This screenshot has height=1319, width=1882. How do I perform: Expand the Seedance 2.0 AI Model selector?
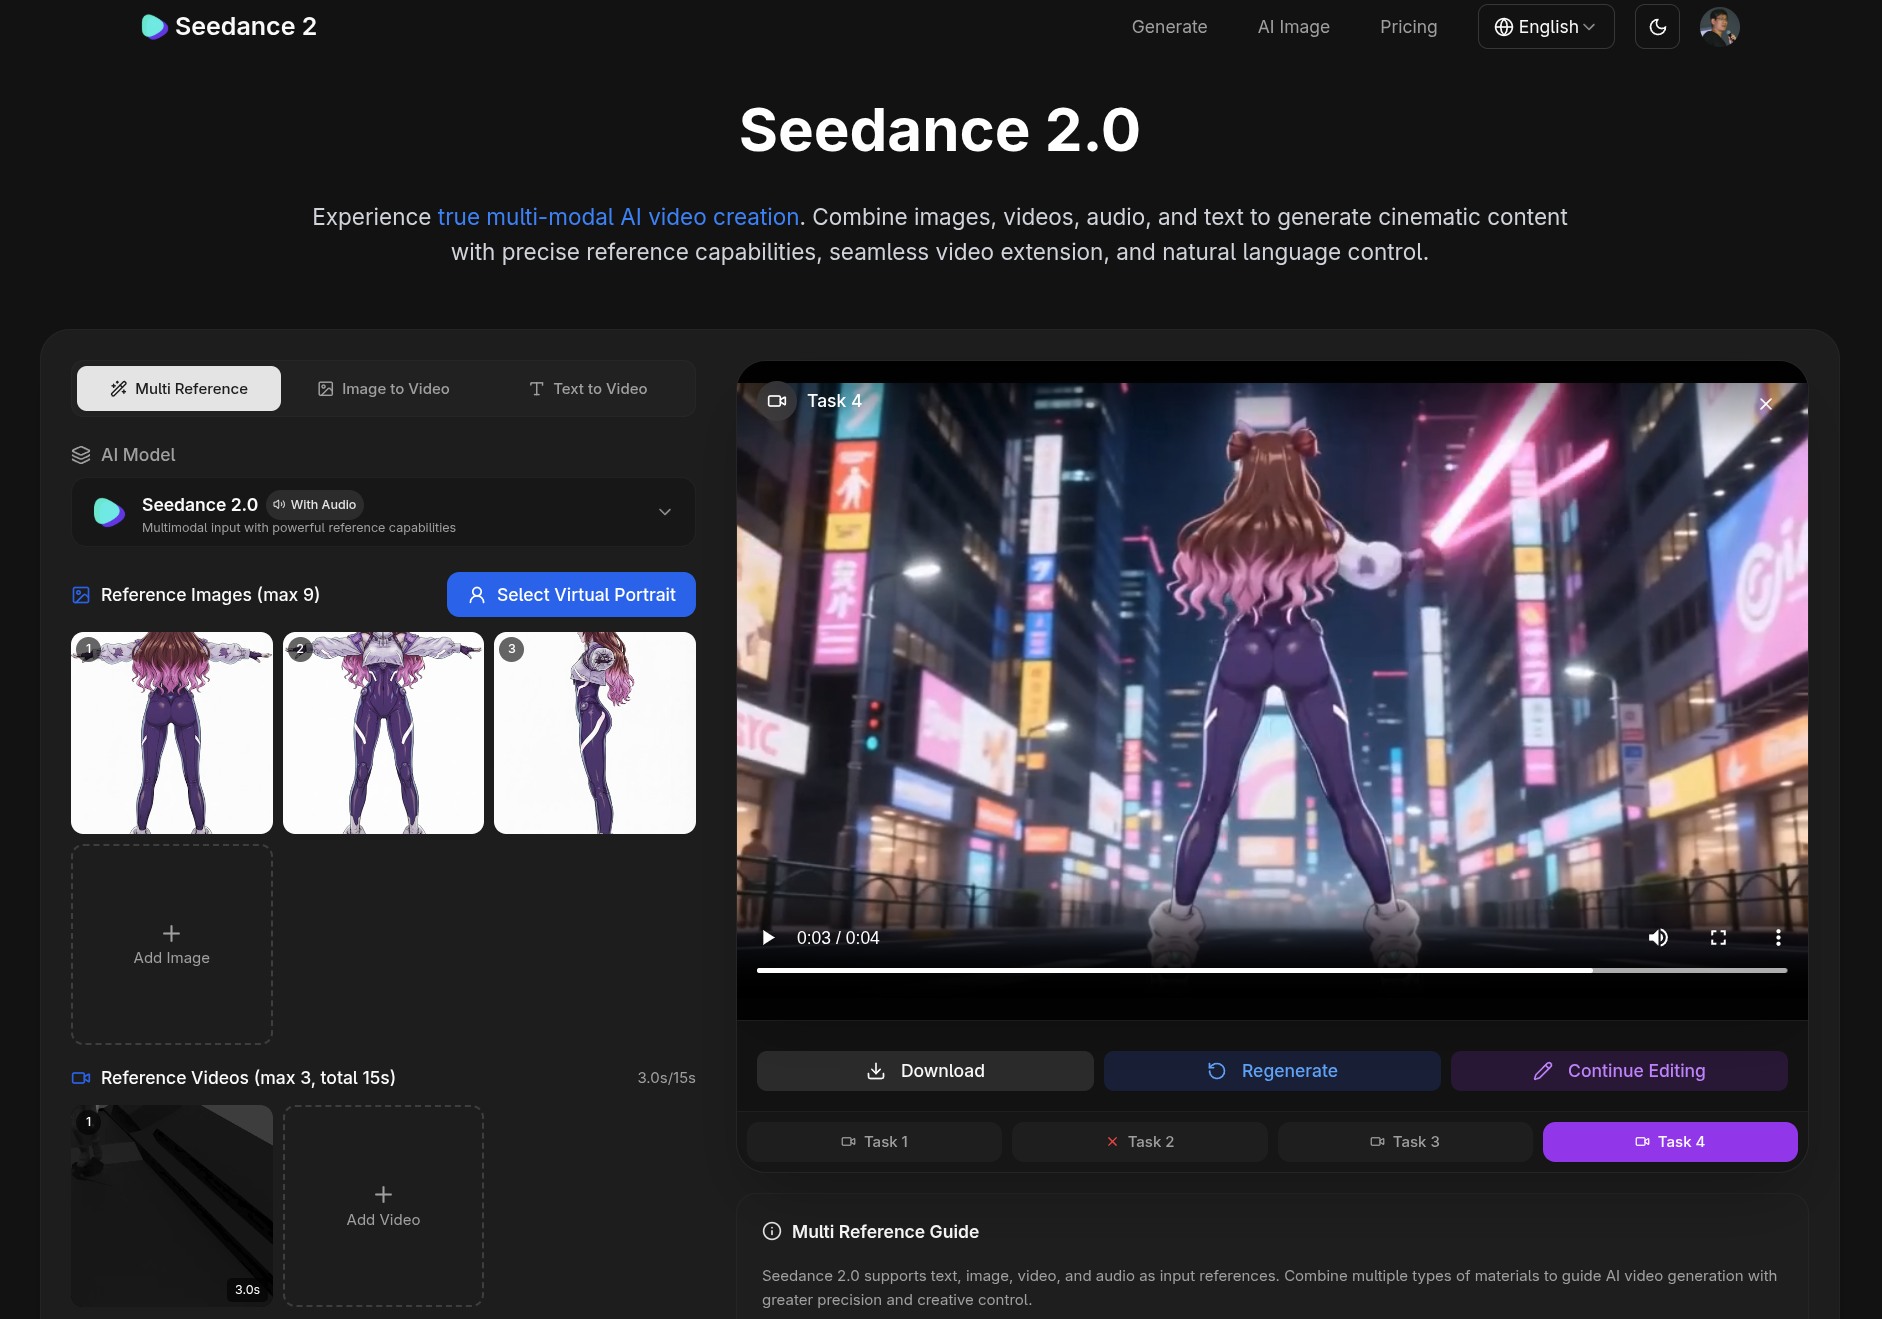point(665,512)
